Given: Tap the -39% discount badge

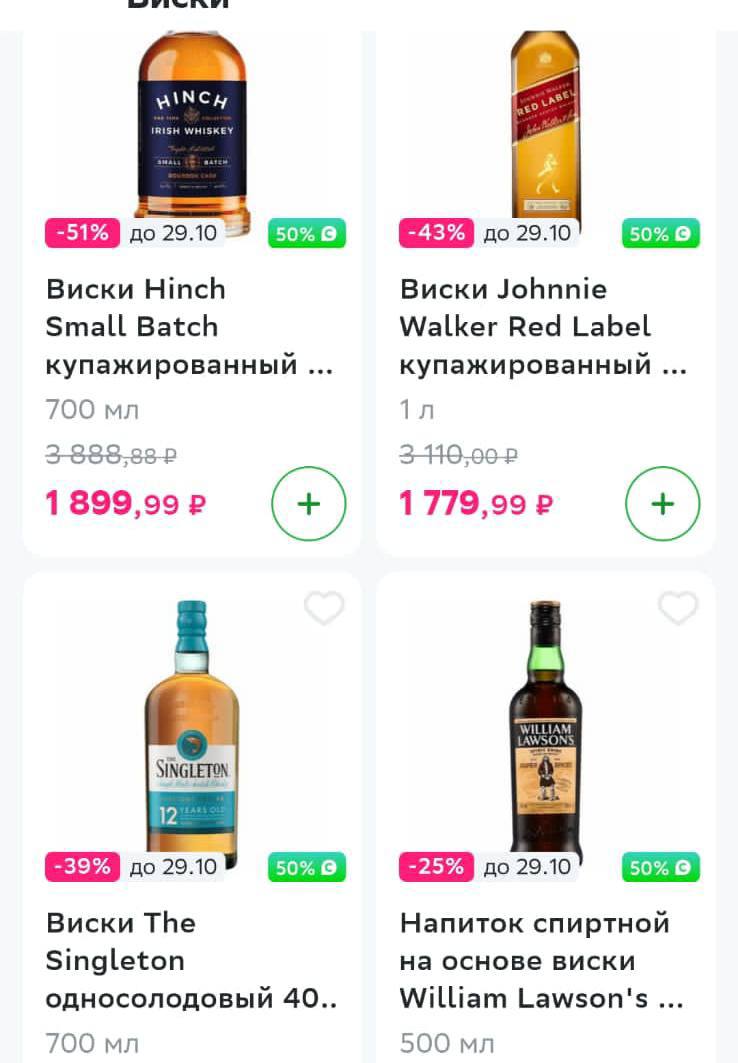Looking at the screenshot, I should 83,866.
